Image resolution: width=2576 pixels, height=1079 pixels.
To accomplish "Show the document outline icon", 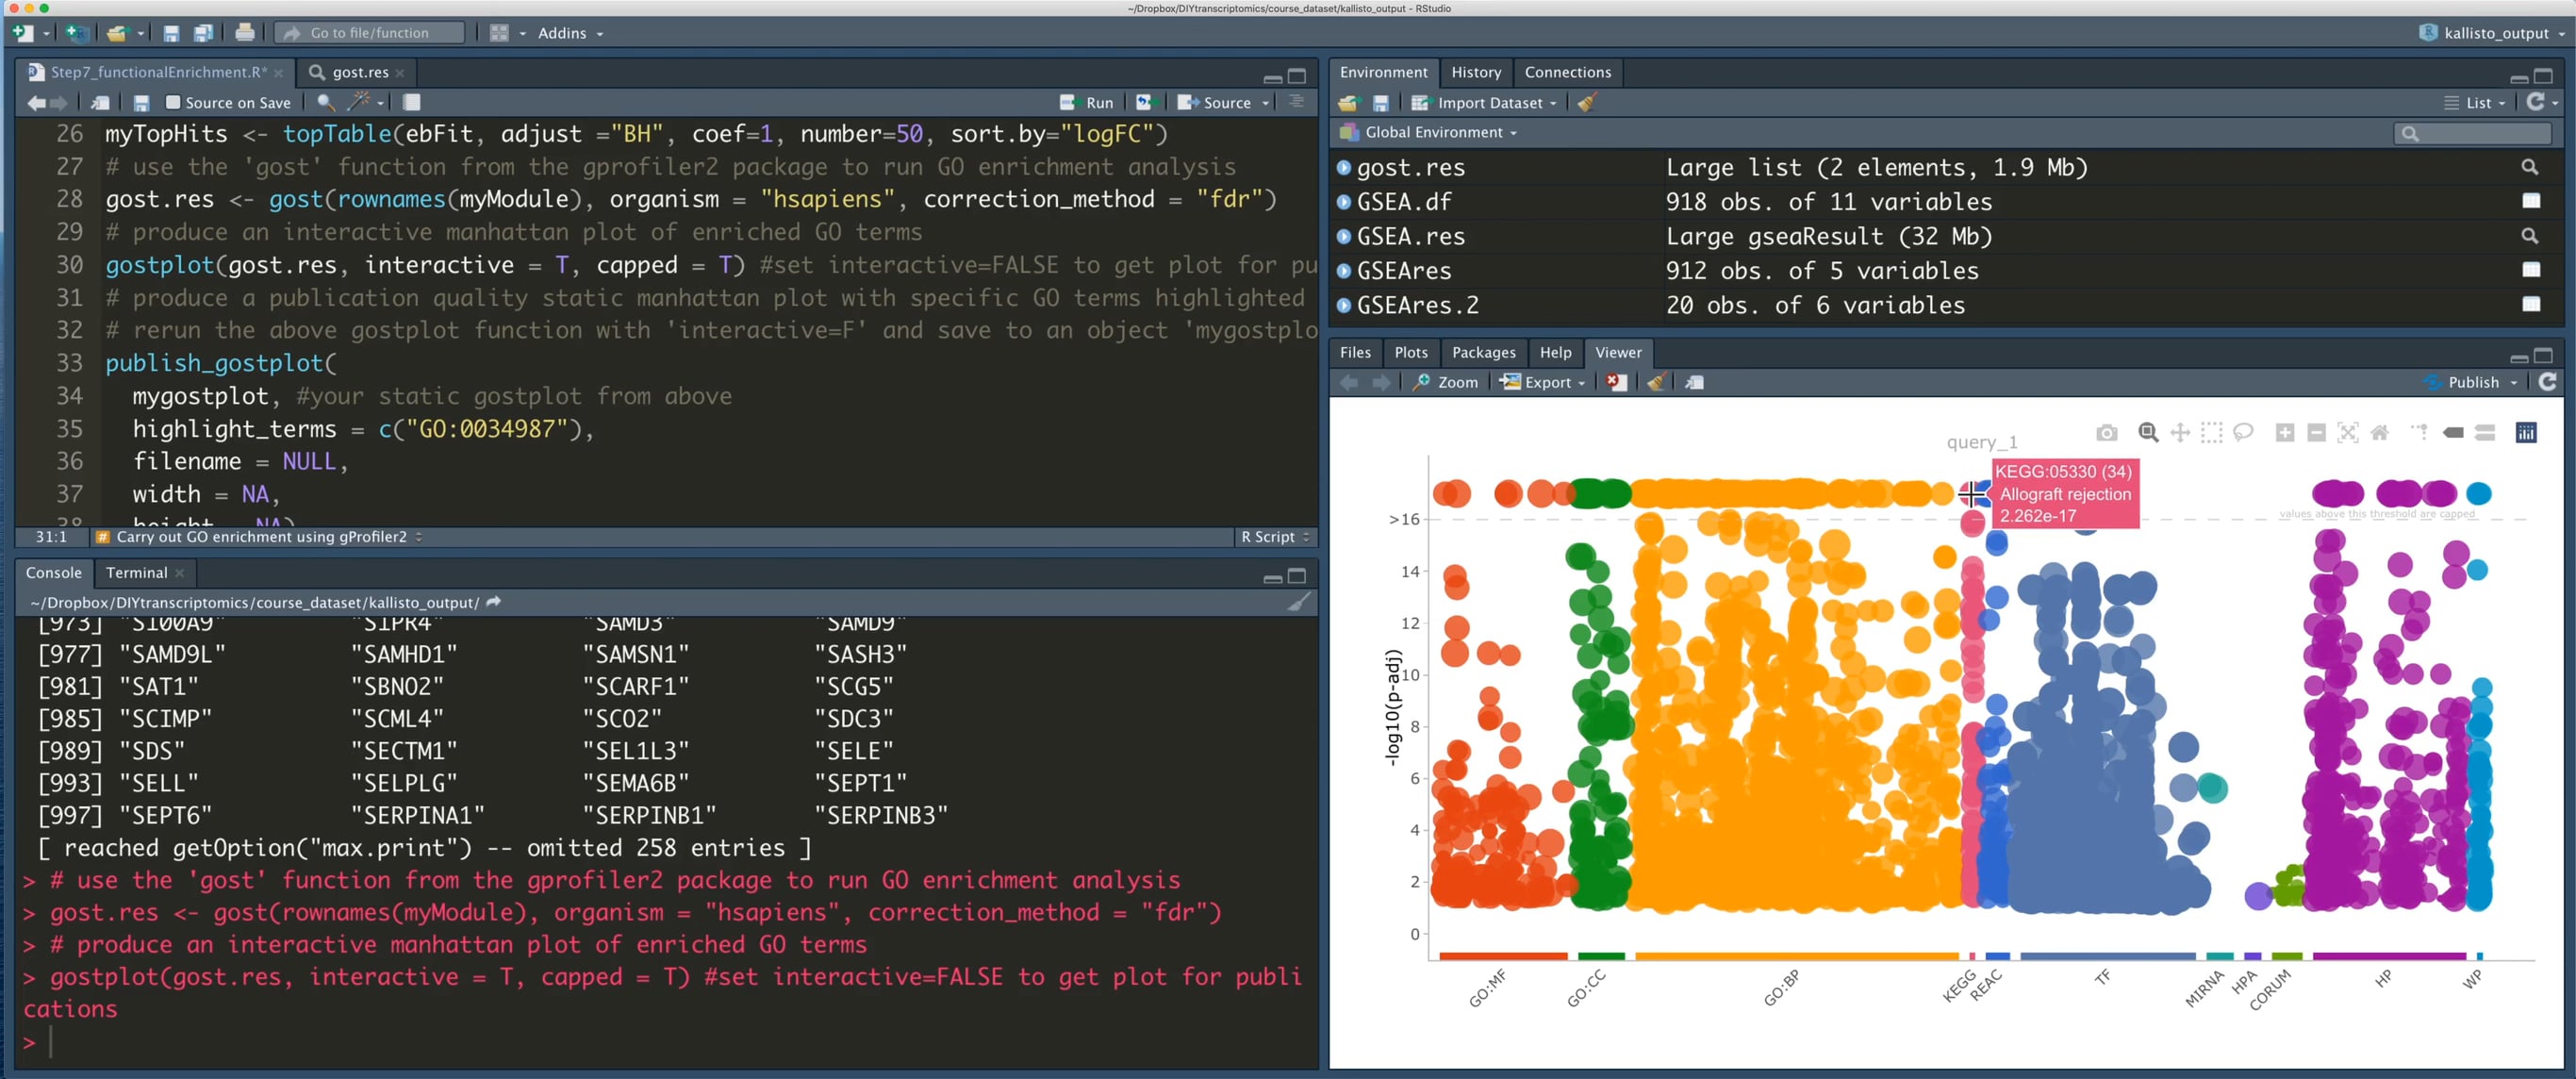I will 1296,102.
